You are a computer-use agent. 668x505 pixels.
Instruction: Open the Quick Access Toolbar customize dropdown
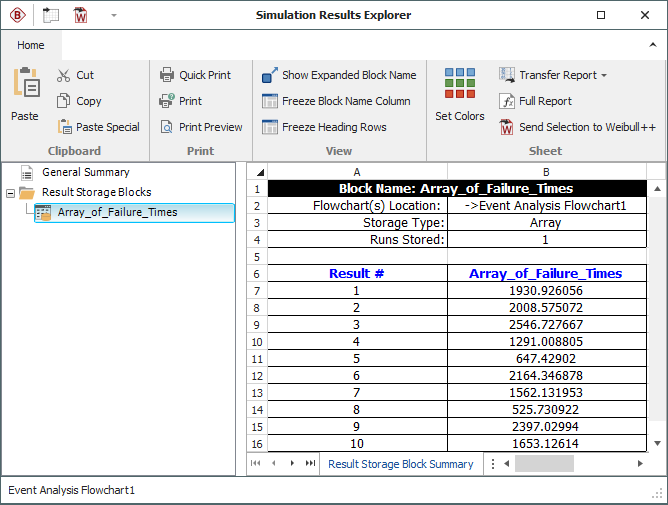pyautogui.click(x=114, y=16)
